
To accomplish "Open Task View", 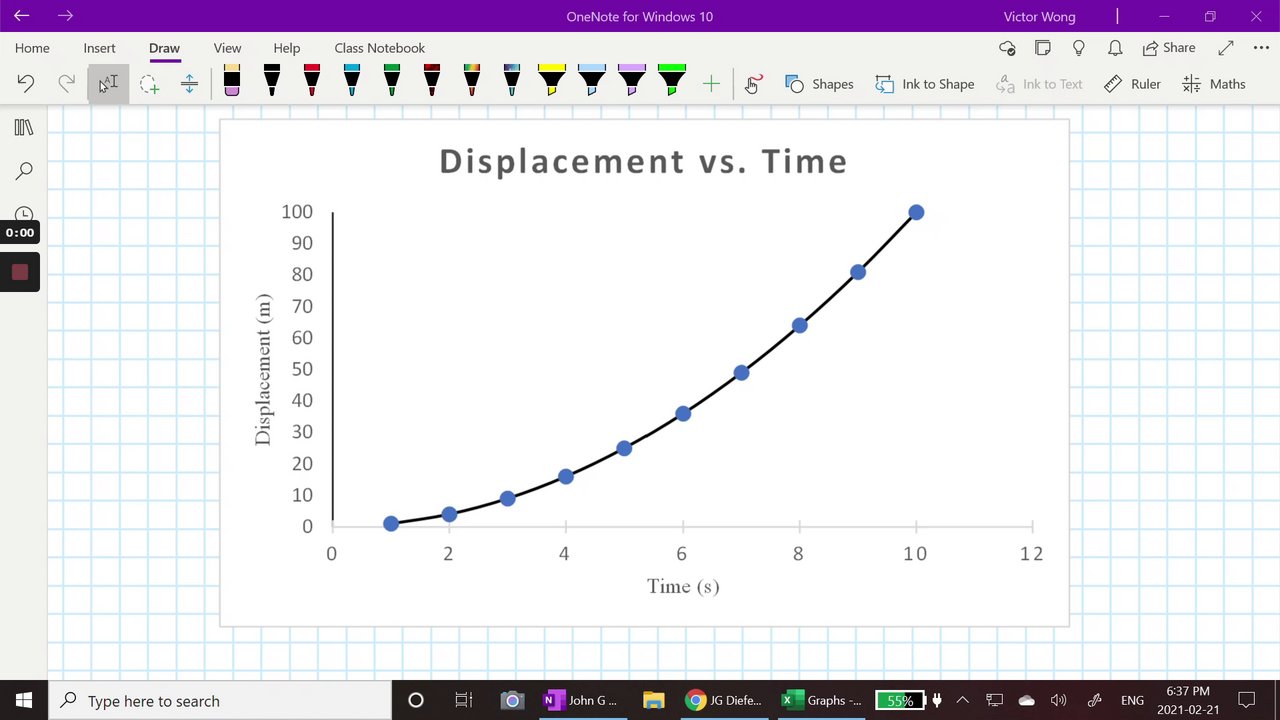I will [464, 700].
